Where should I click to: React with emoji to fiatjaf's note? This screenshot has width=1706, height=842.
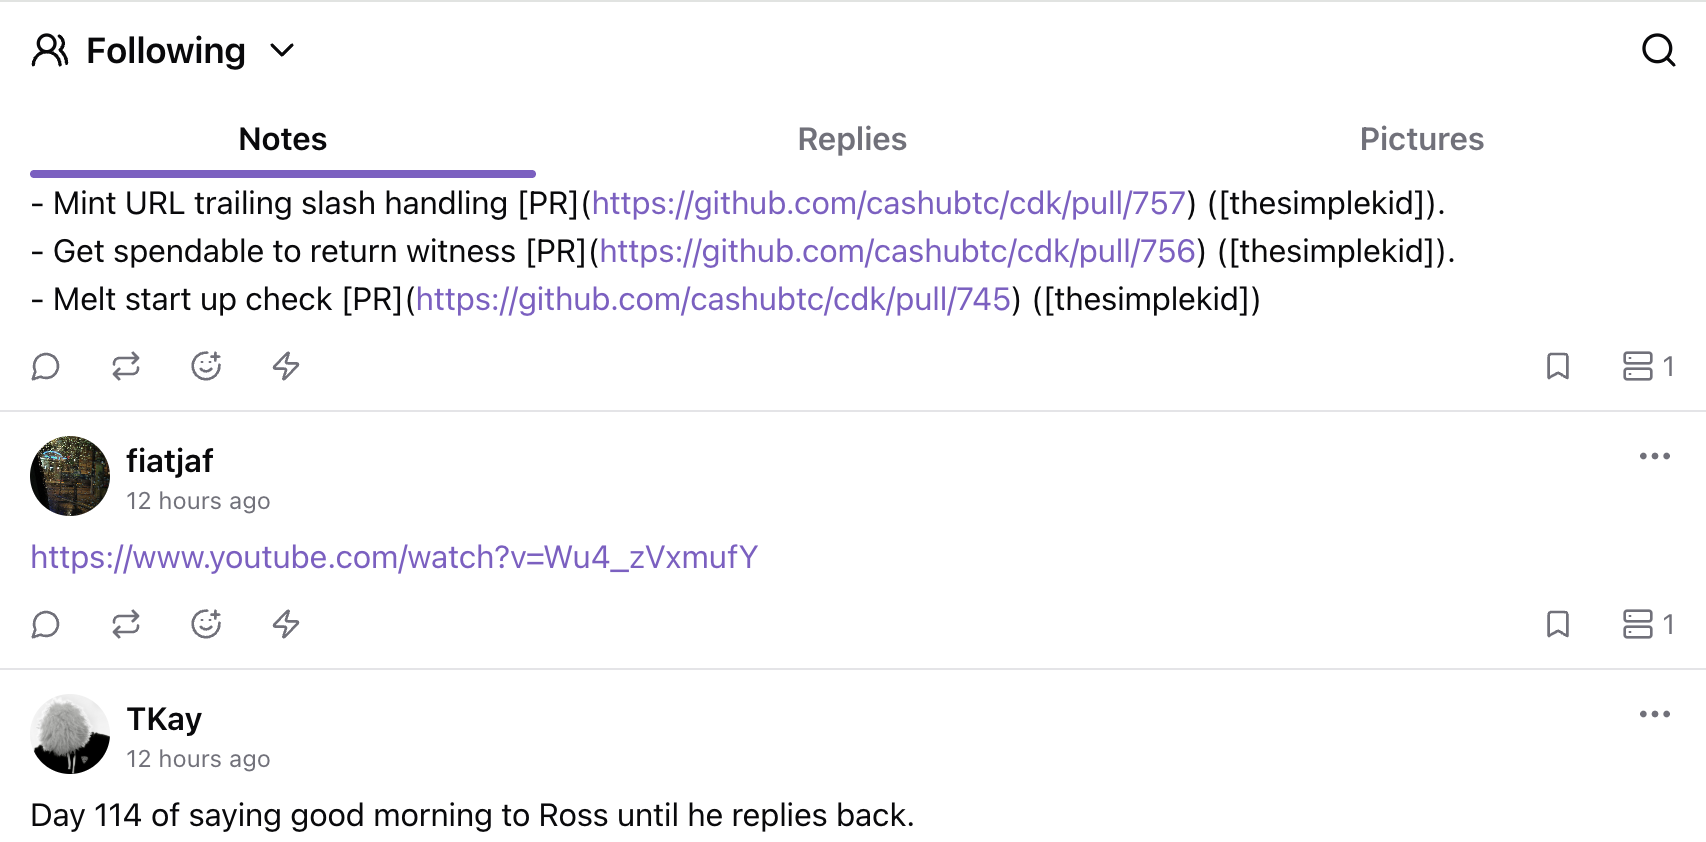(206, 624)
